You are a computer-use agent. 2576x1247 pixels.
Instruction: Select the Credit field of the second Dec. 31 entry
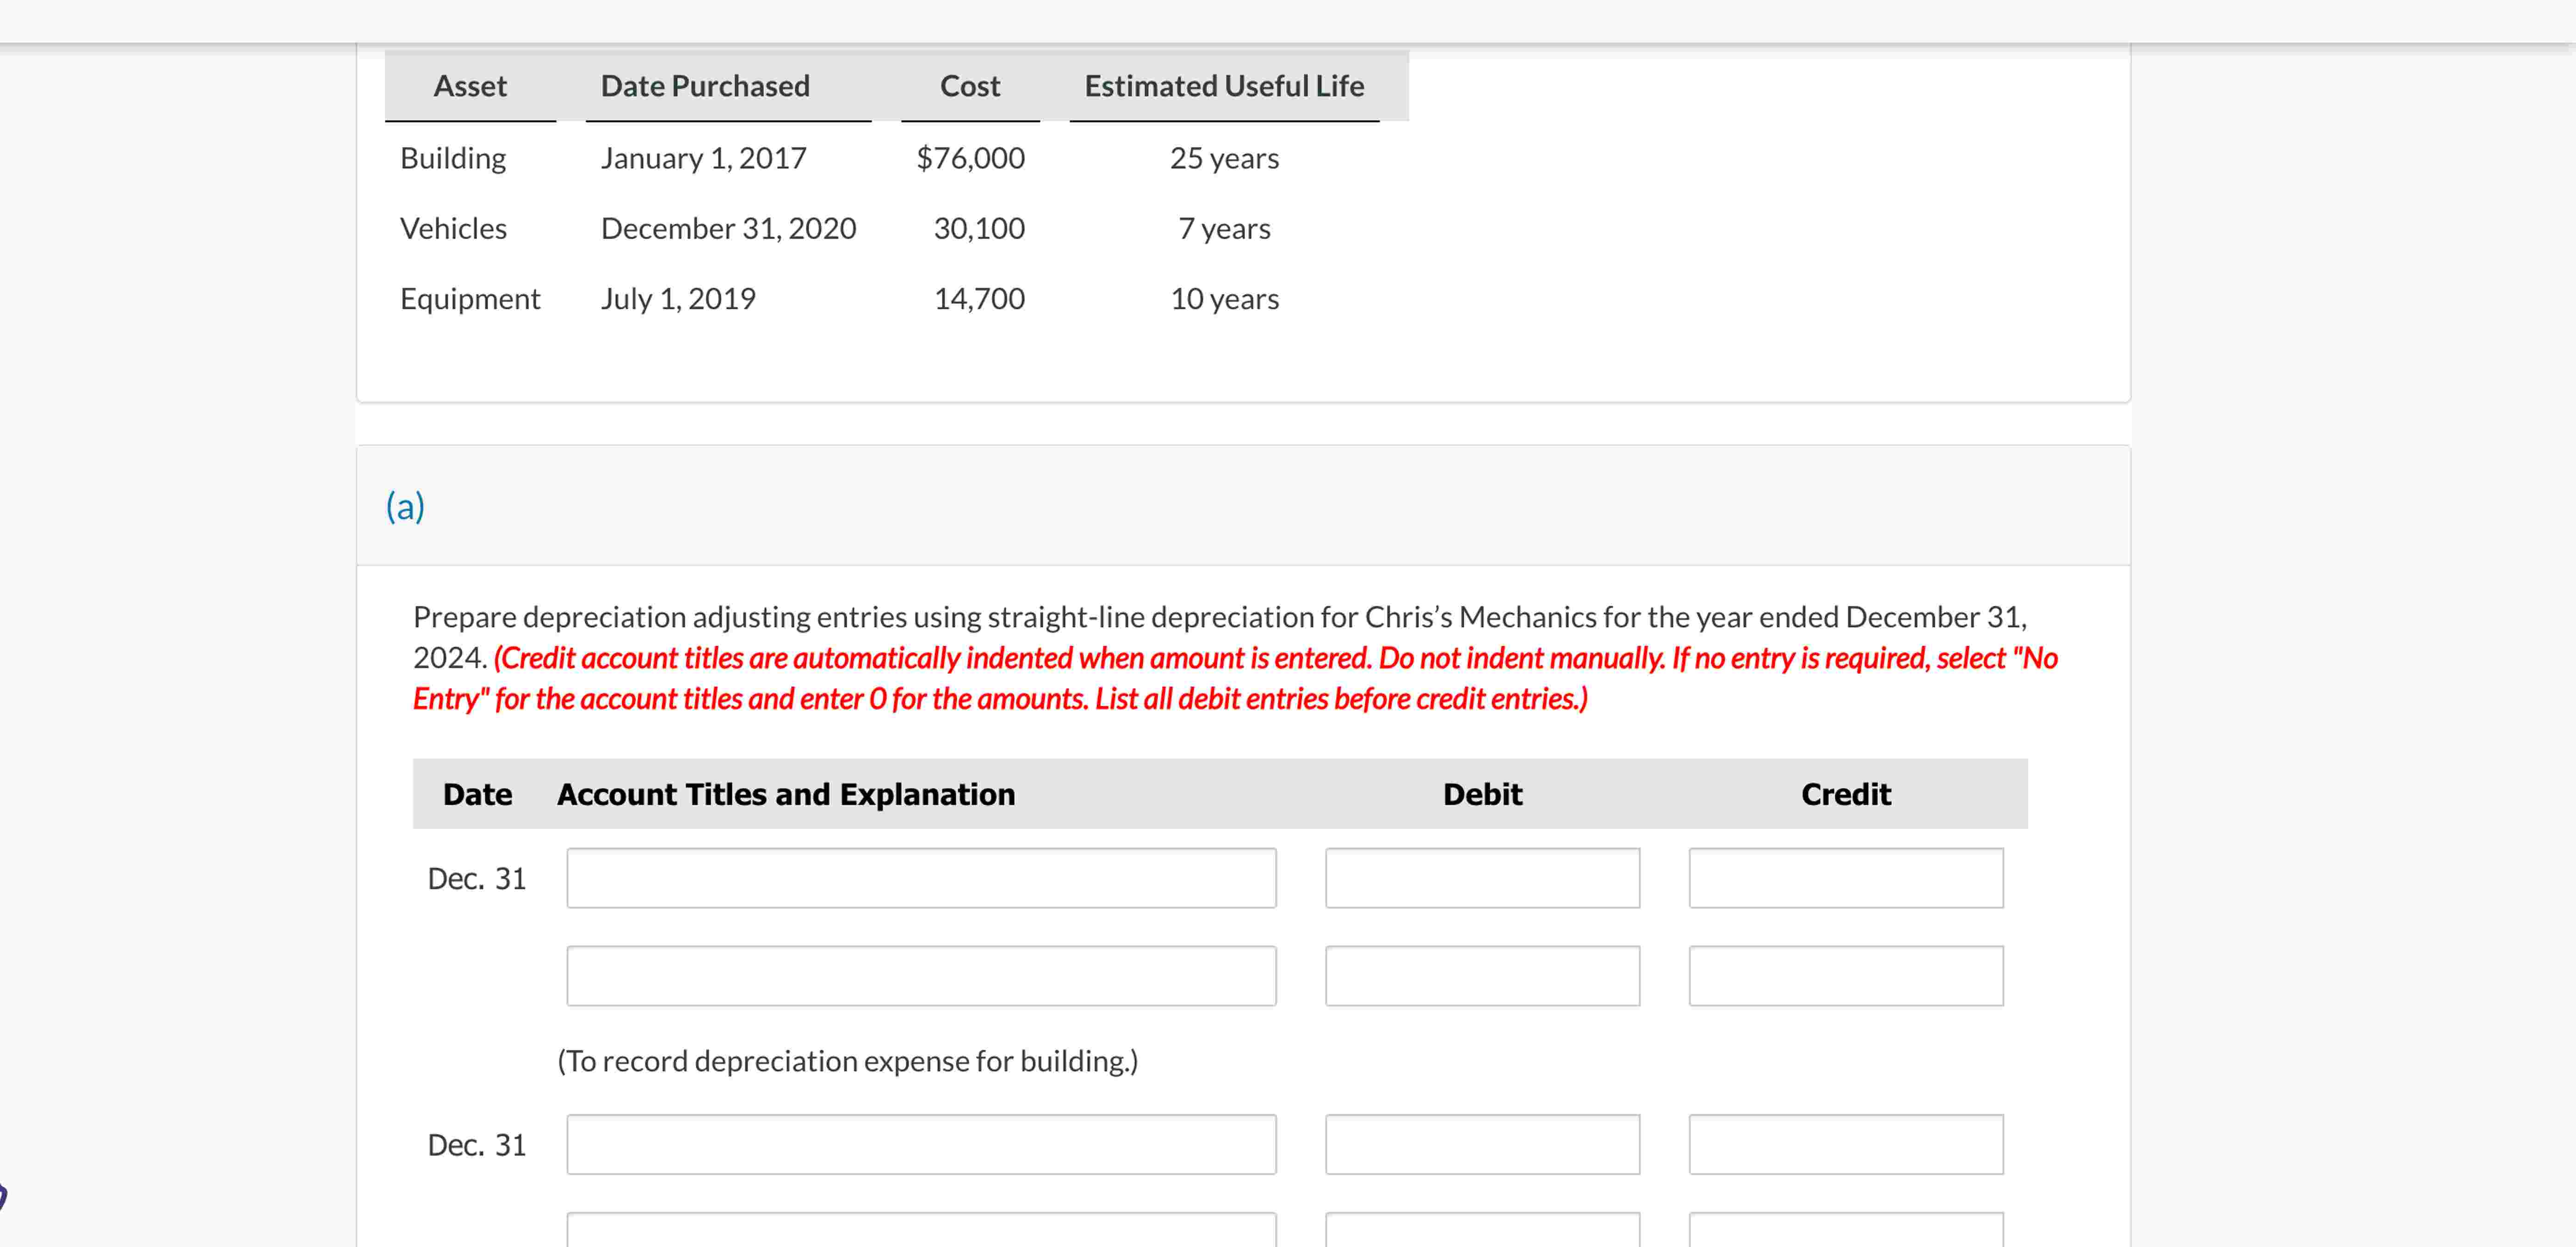pos(1845,1144)
